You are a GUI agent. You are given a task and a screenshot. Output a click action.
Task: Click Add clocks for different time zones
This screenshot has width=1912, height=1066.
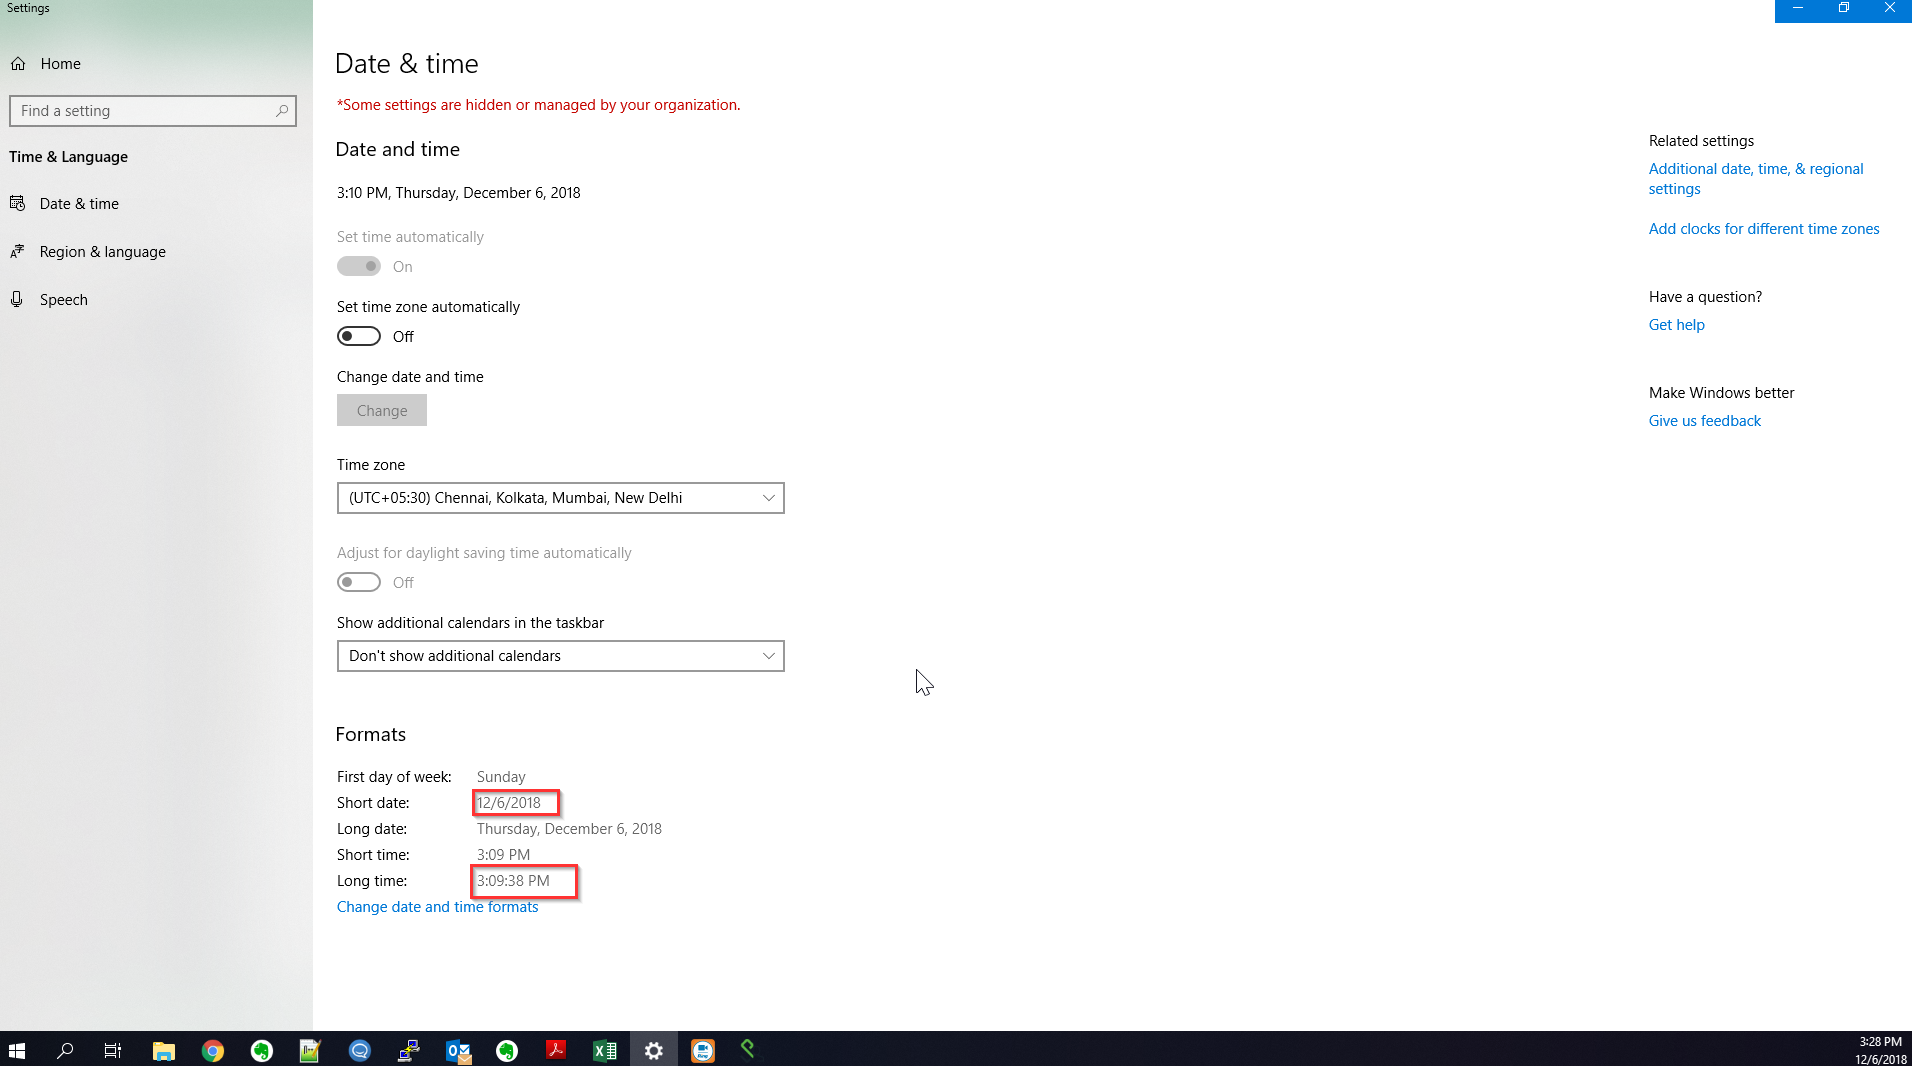coord(1763,229)
